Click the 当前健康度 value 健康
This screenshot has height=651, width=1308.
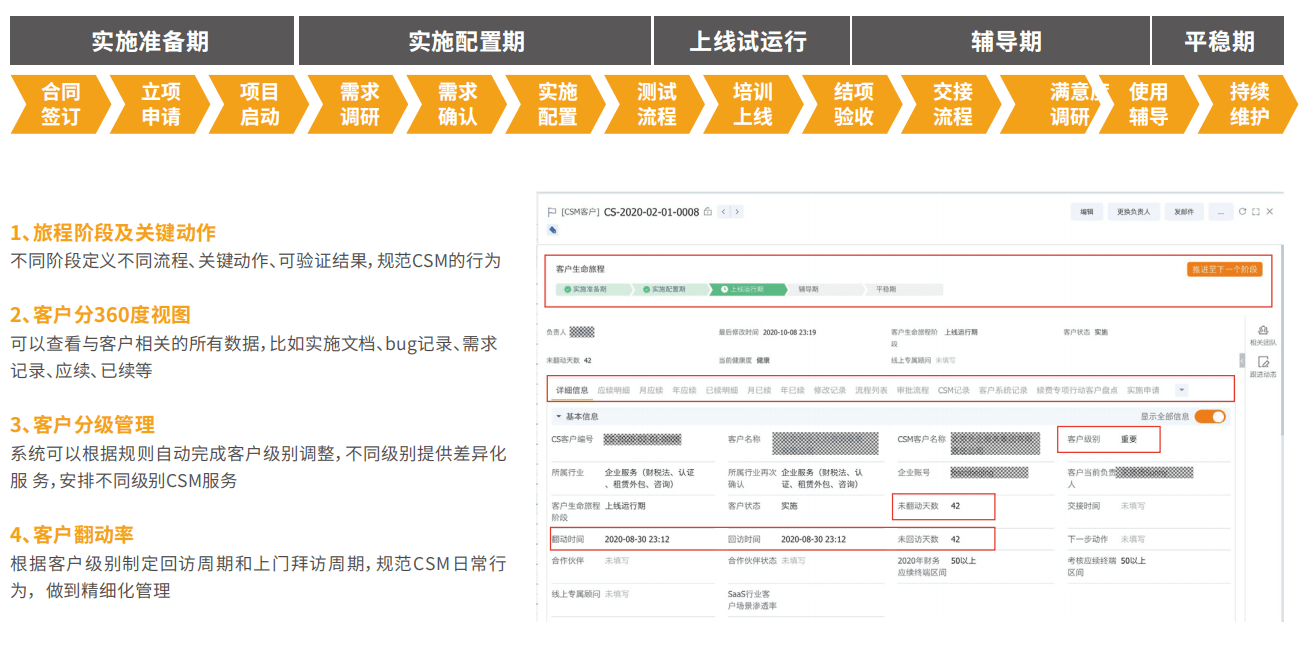click(x=762, y=360)
